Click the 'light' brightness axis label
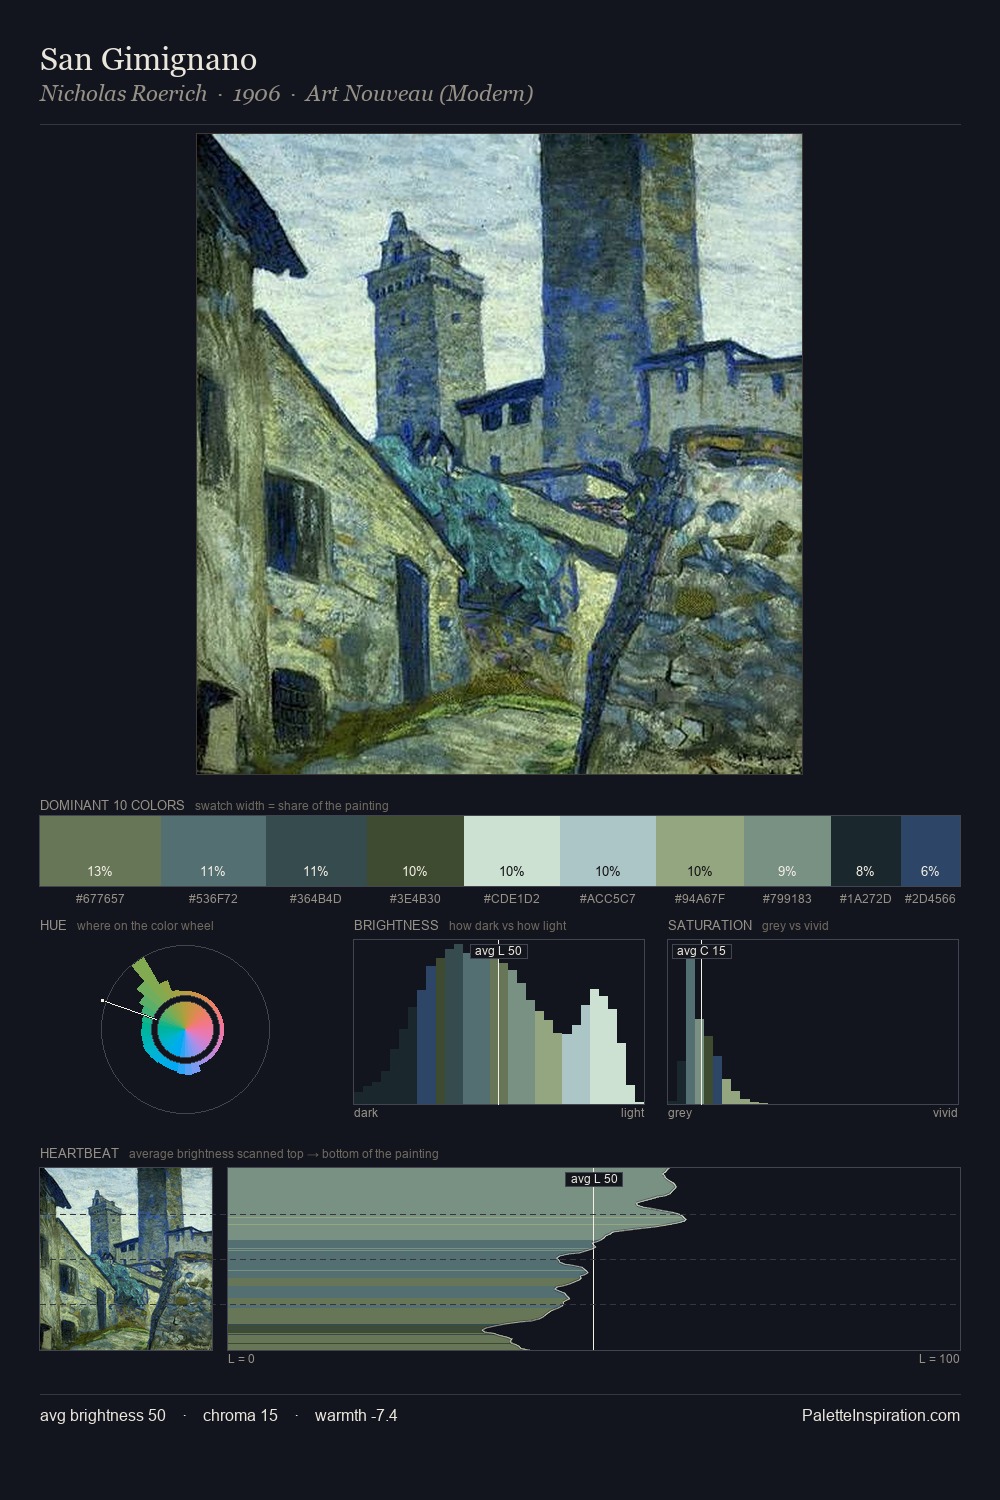The height and width of the screenshot is (1500, 1000). coord(632,1113)
